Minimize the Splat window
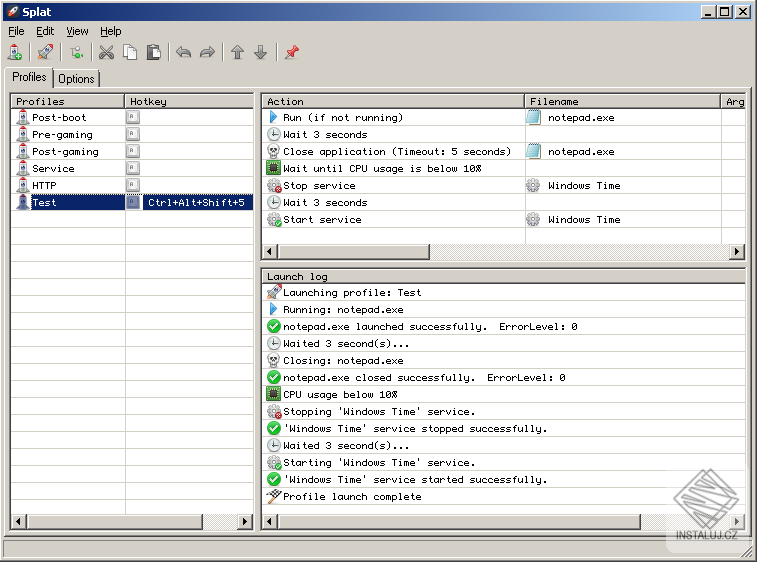 coord(708,12)
